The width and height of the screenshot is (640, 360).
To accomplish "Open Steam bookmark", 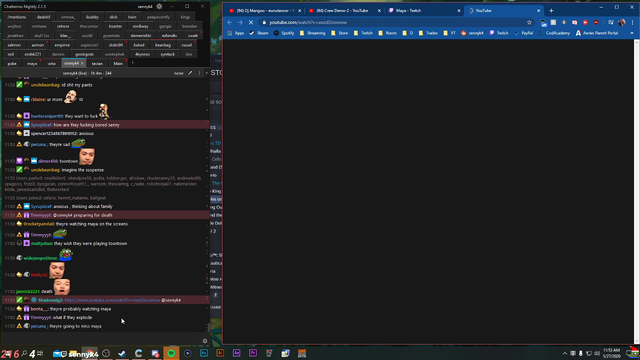I will point(259,33).
